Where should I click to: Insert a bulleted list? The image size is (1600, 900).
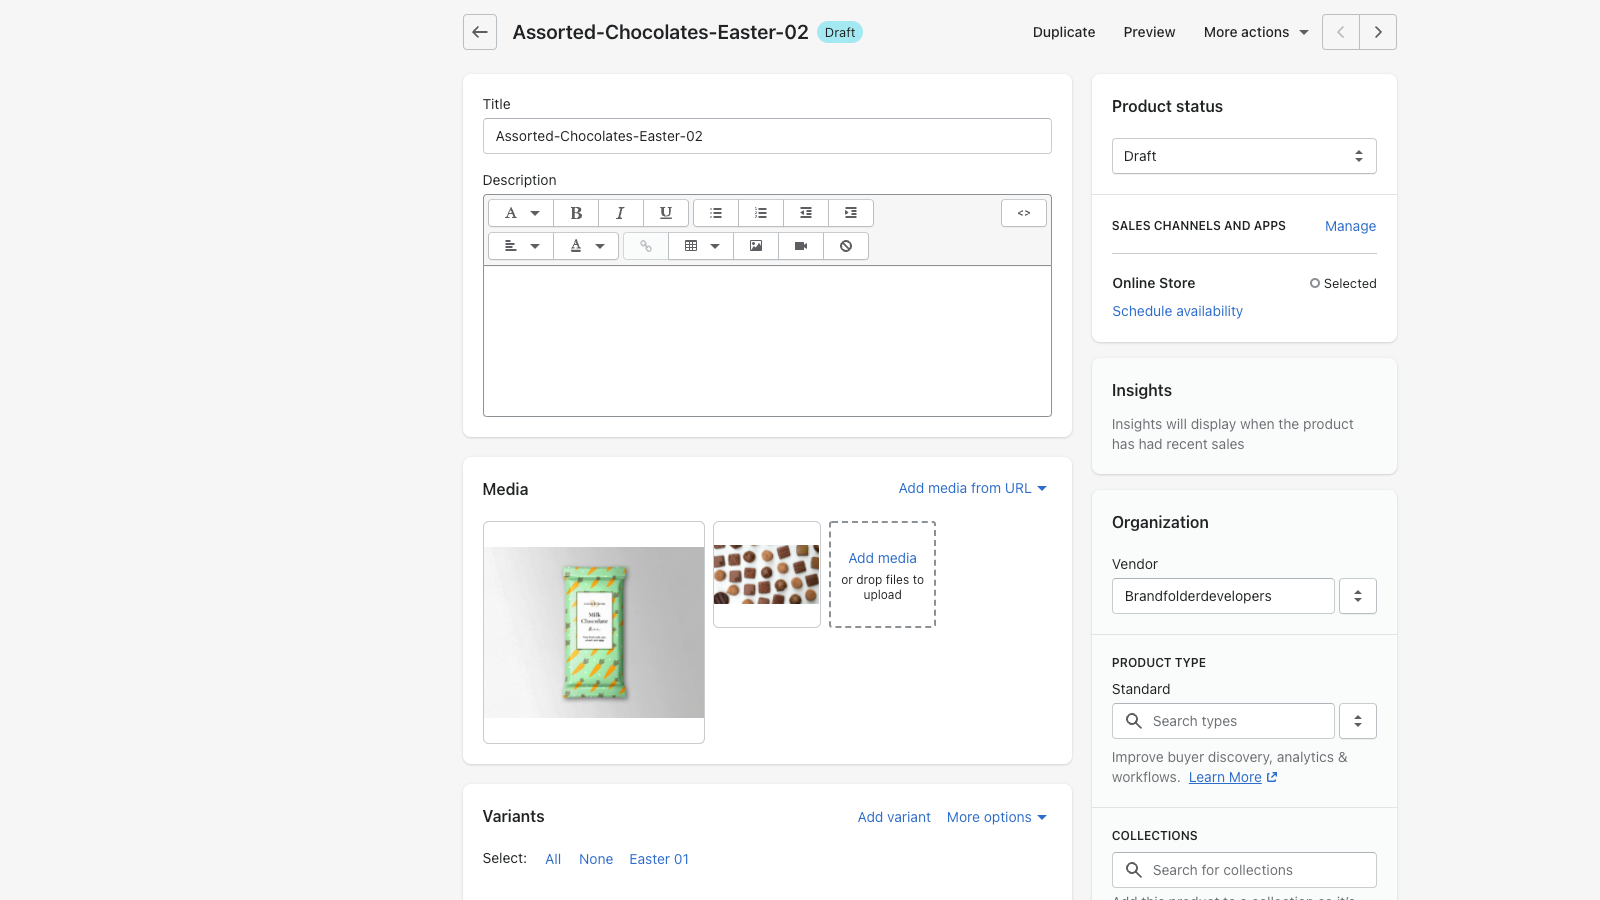(716, 213)
